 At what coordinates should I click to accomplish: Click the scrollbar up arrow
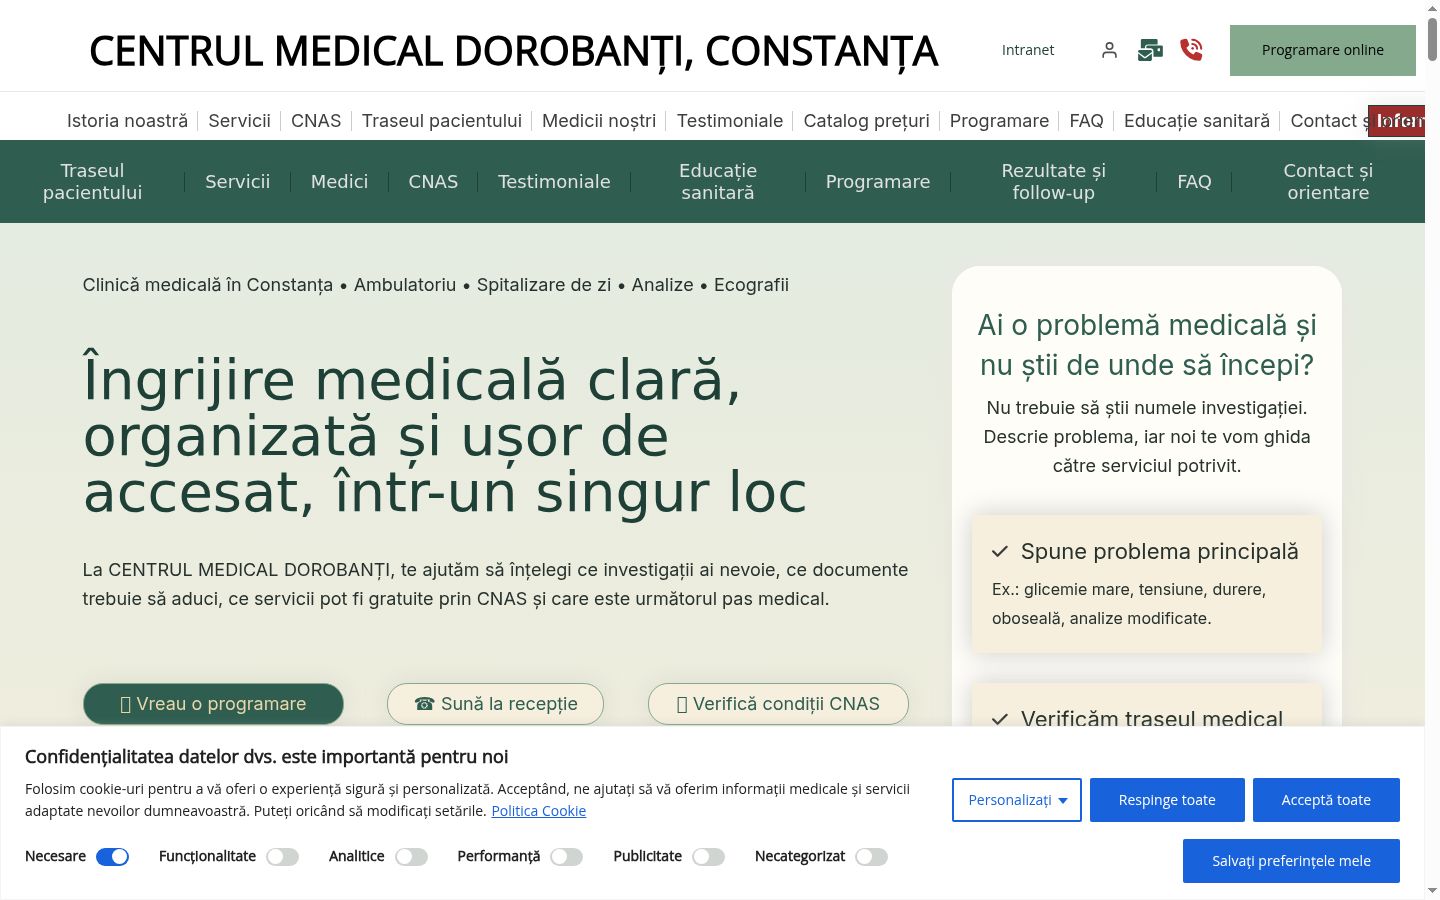coord(1432,7)
